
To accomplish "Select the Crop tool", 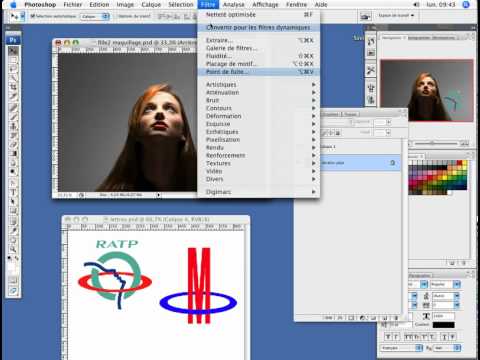I will pyautogui.click(x=13, y=87).
